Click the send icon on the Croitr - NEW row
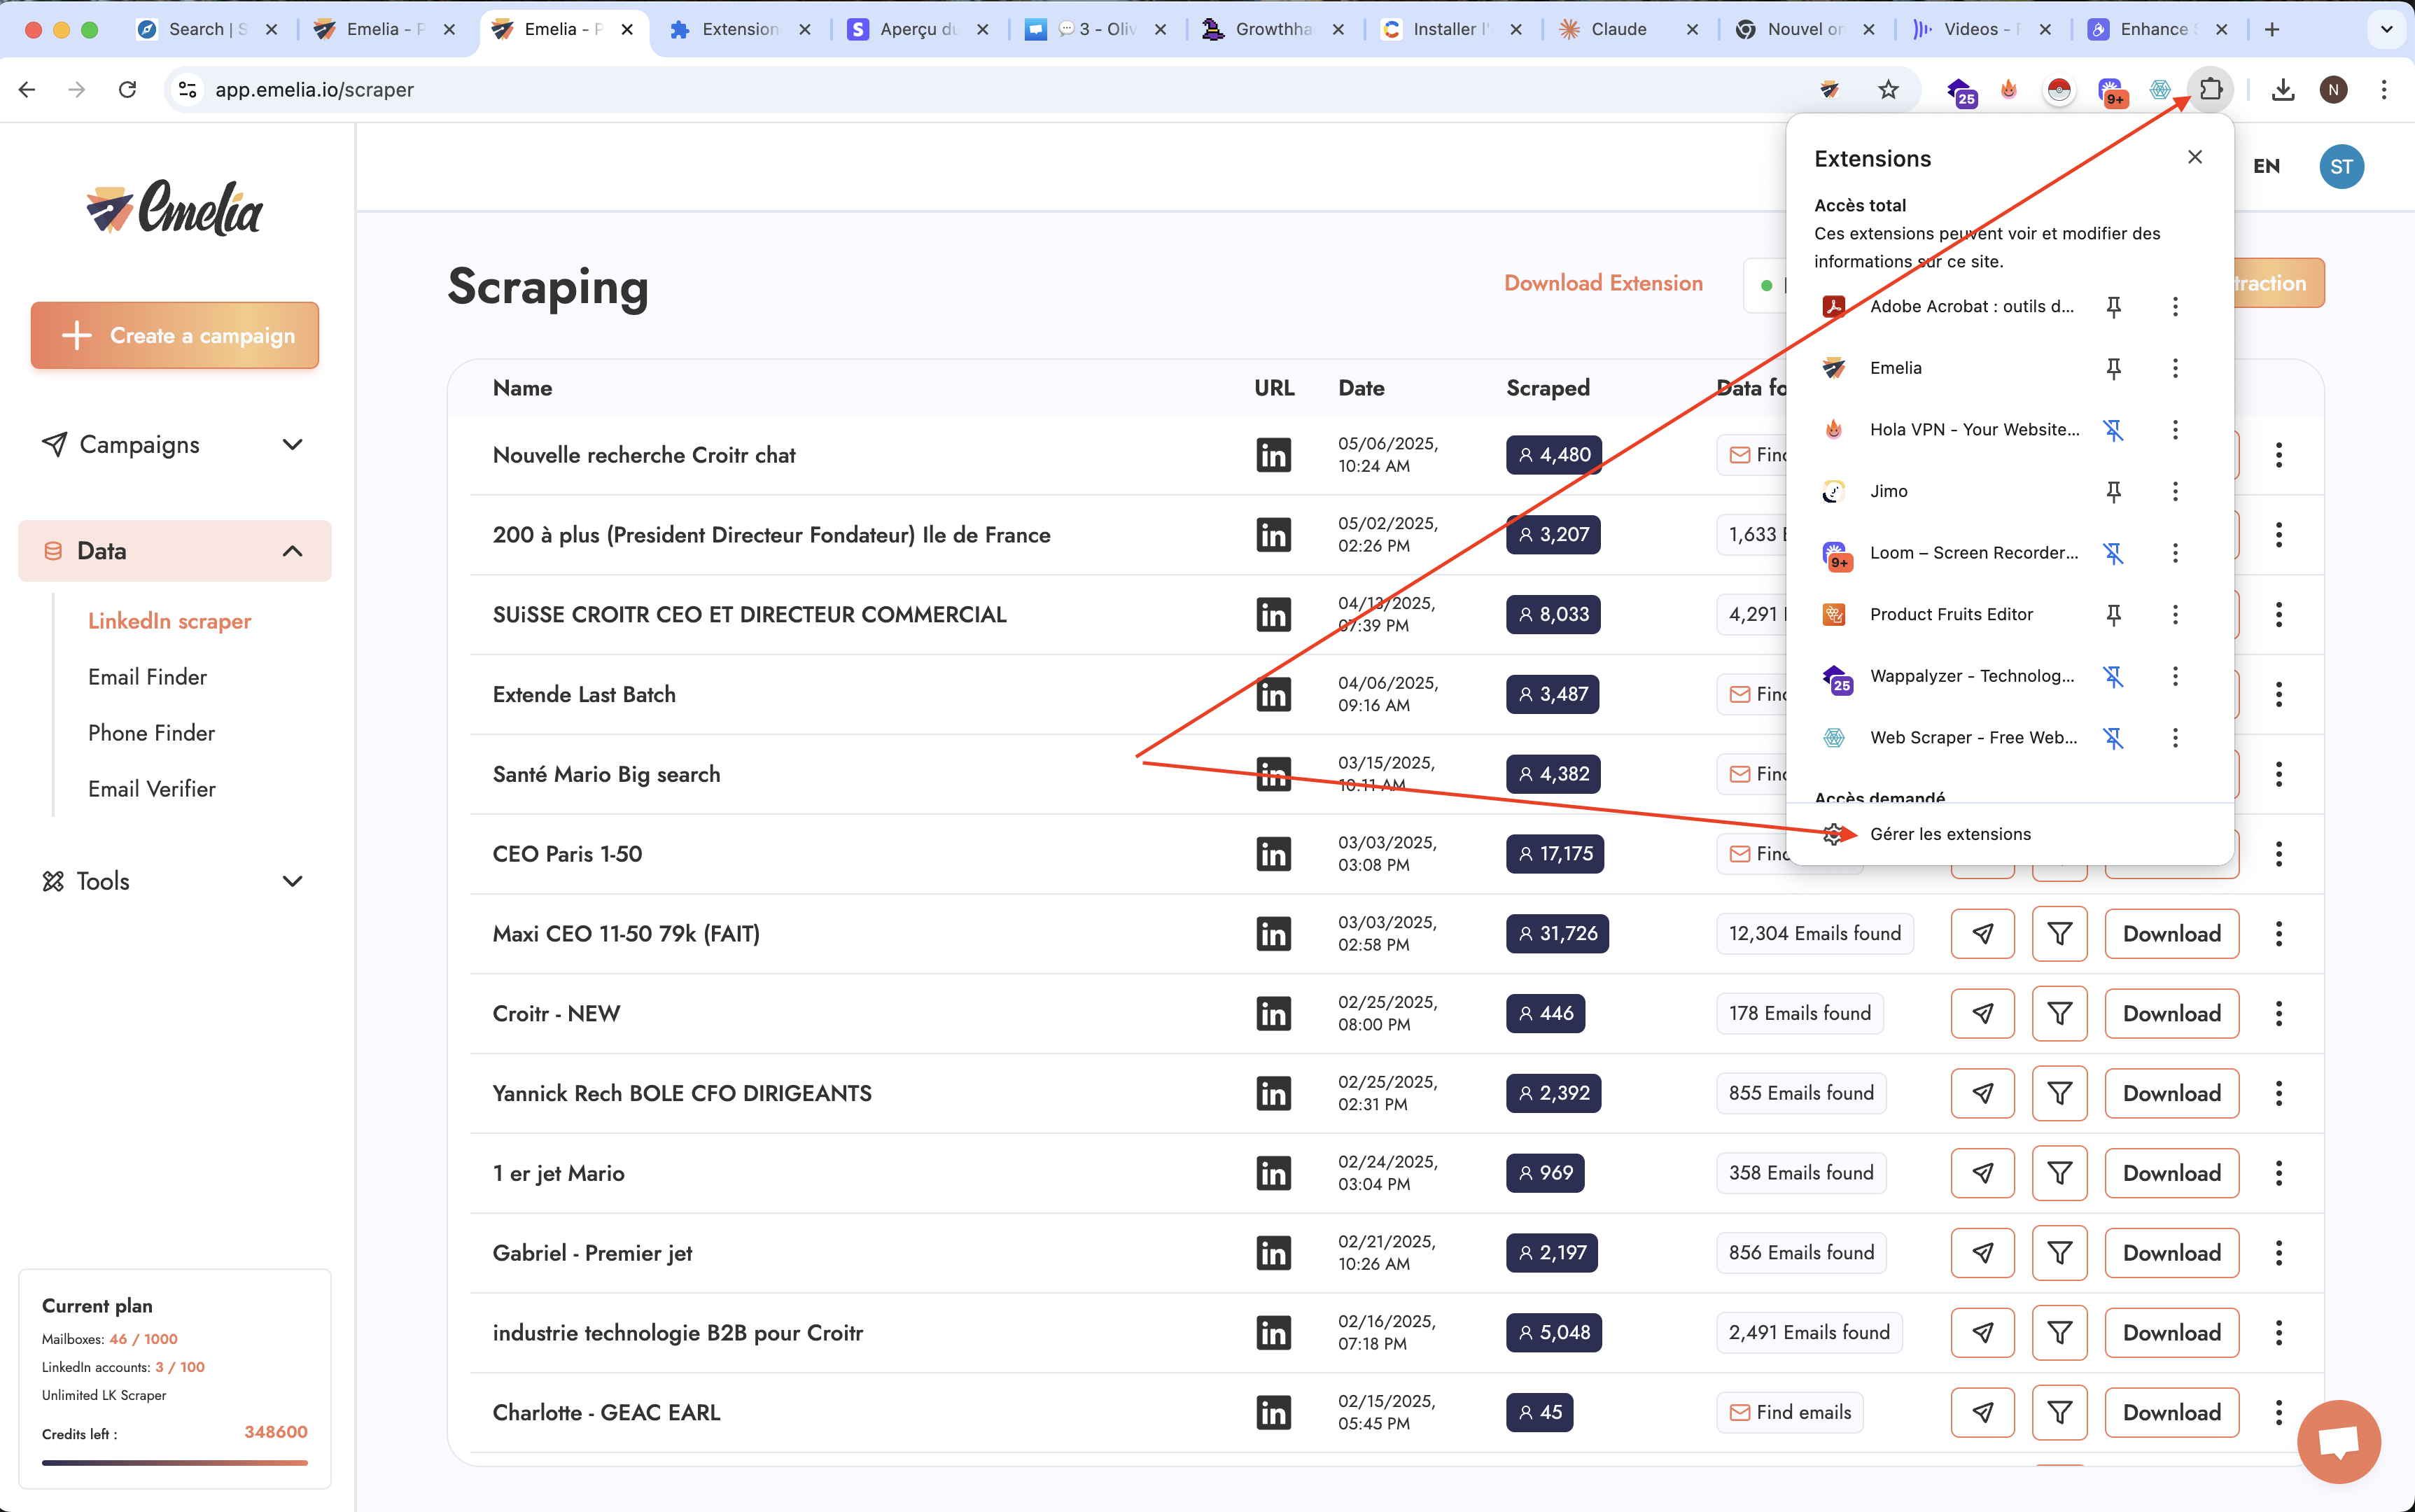The width and height of the screenshot is (2415, 1512). click(x=1982, y=1013)
